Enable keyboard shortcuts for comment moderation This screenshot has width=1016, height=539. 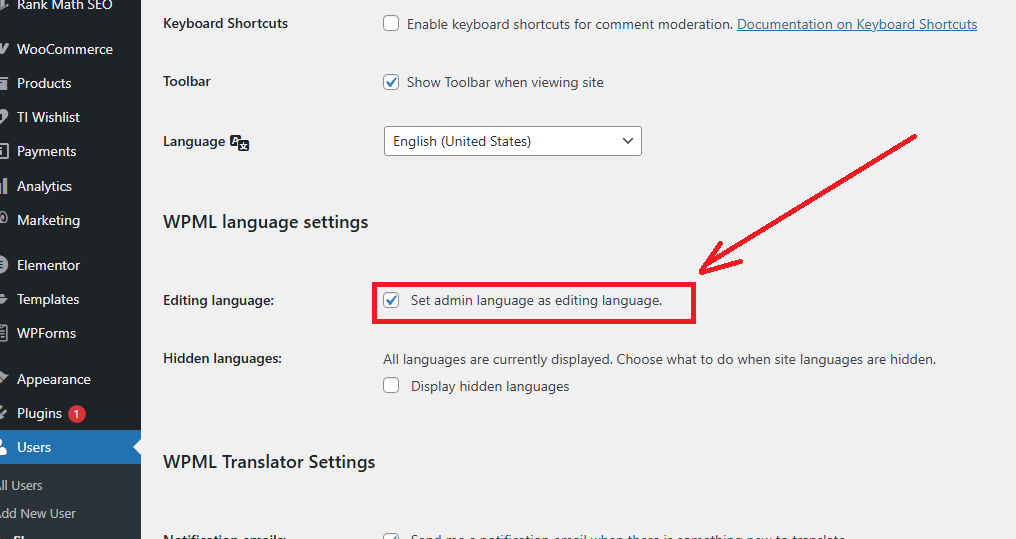point(391,24)
